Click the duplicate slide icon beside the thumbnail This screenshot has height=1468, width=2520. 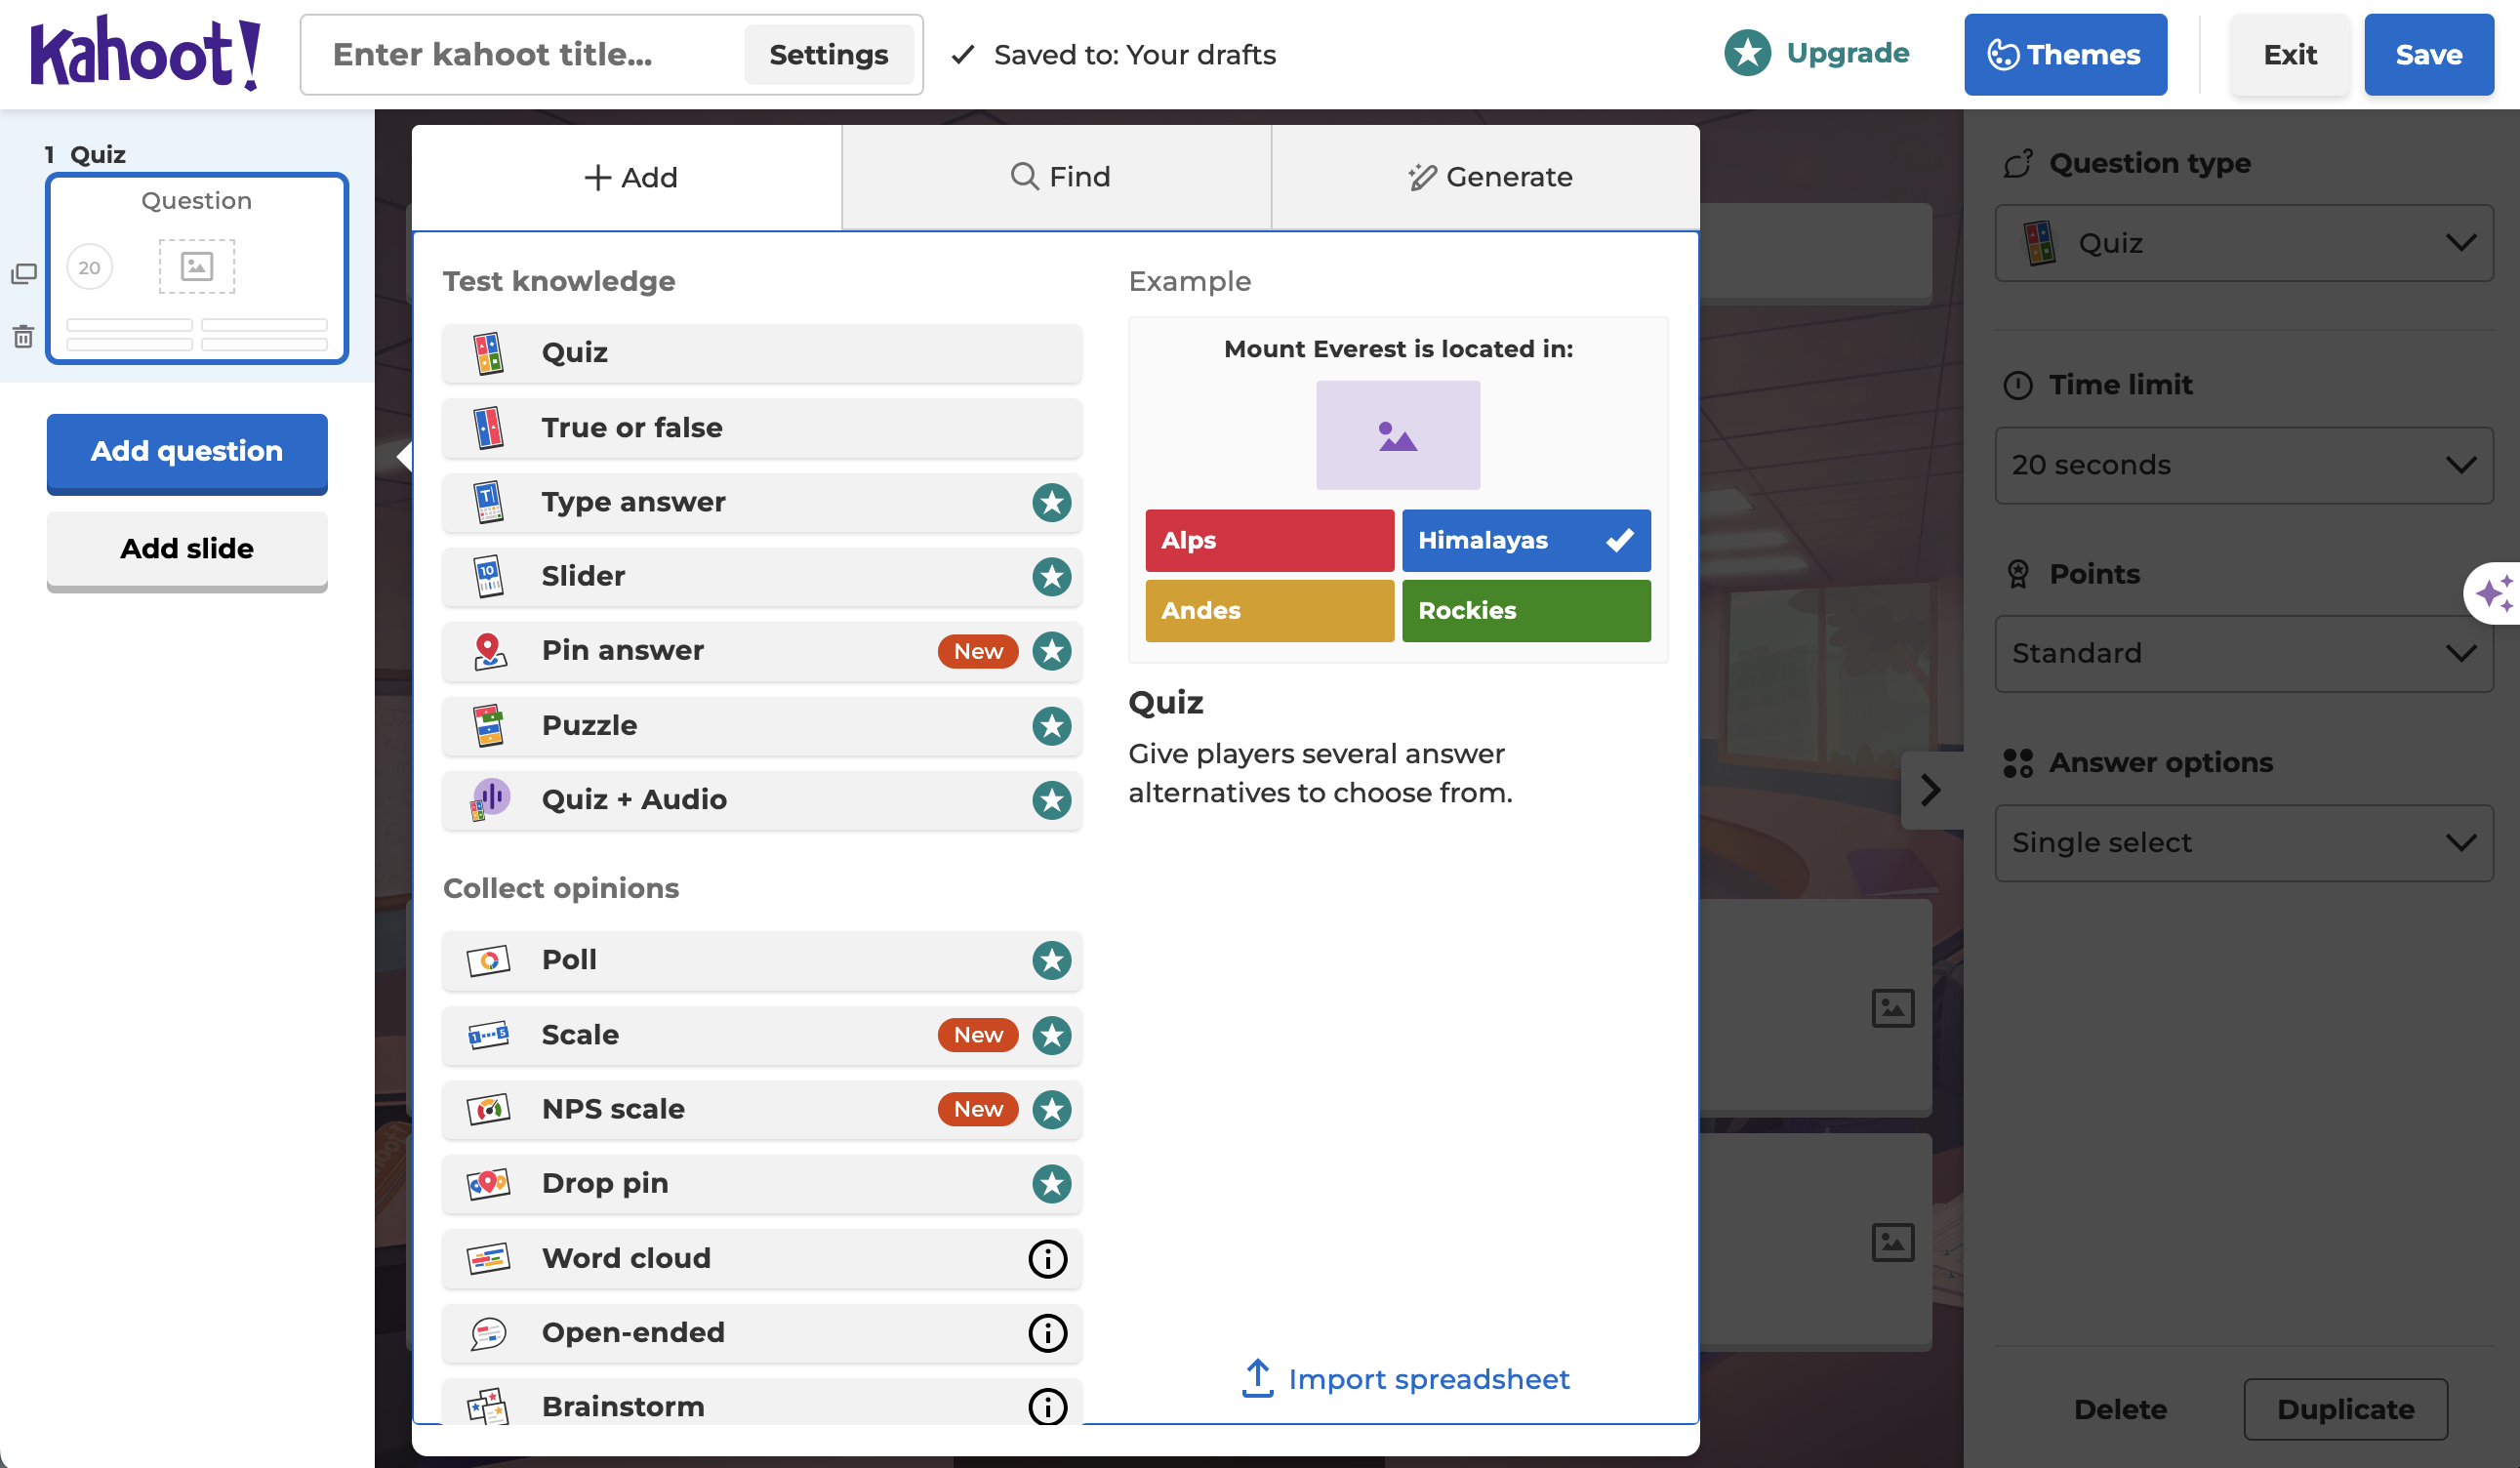24,273
